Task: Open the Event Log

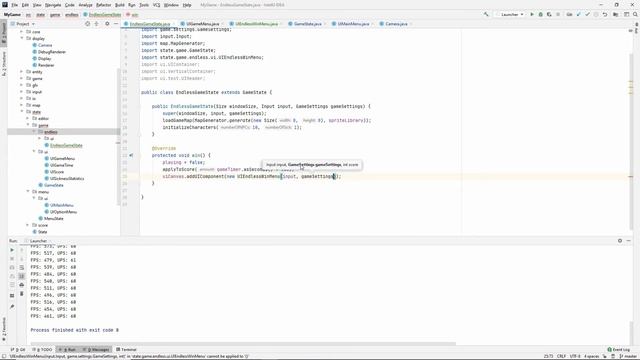Action: tap(619, 350)
